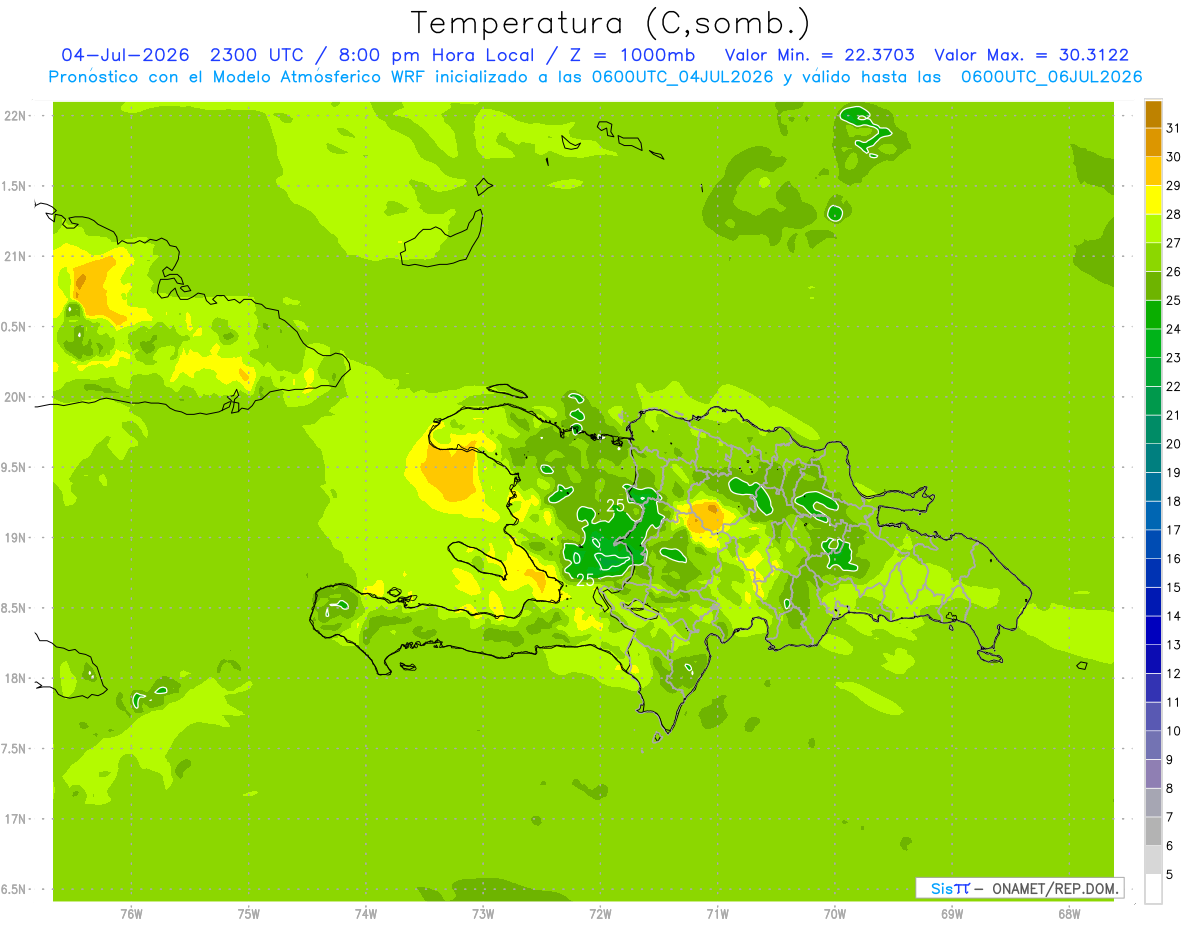
Task: Click the "21N" latitude label
Action: tap(15, 256)
